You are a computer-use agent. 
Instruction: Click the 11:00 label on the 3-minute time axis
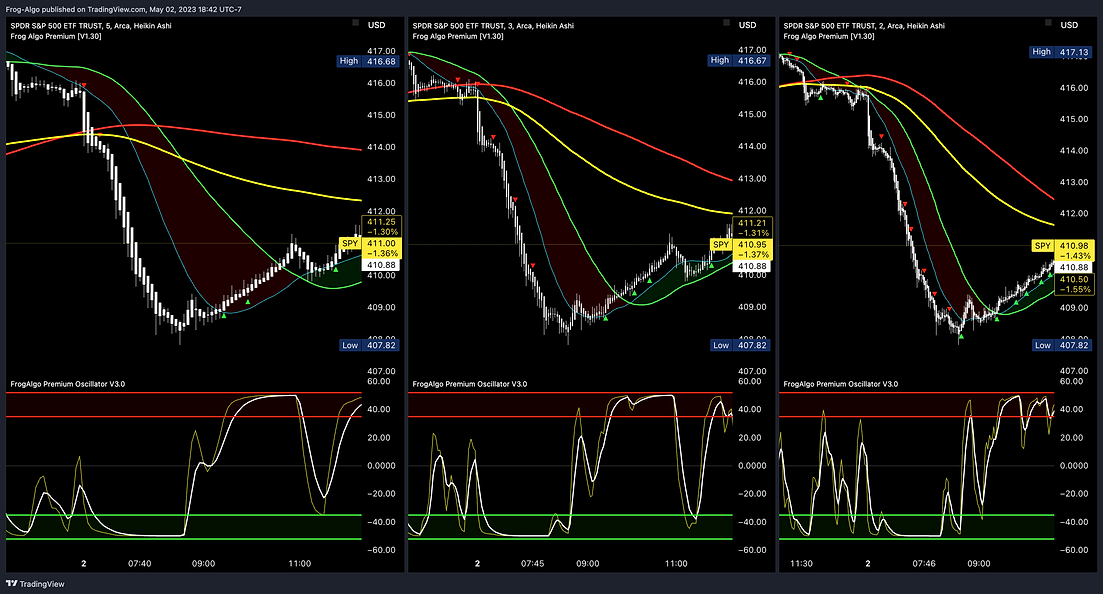(676, 564)
